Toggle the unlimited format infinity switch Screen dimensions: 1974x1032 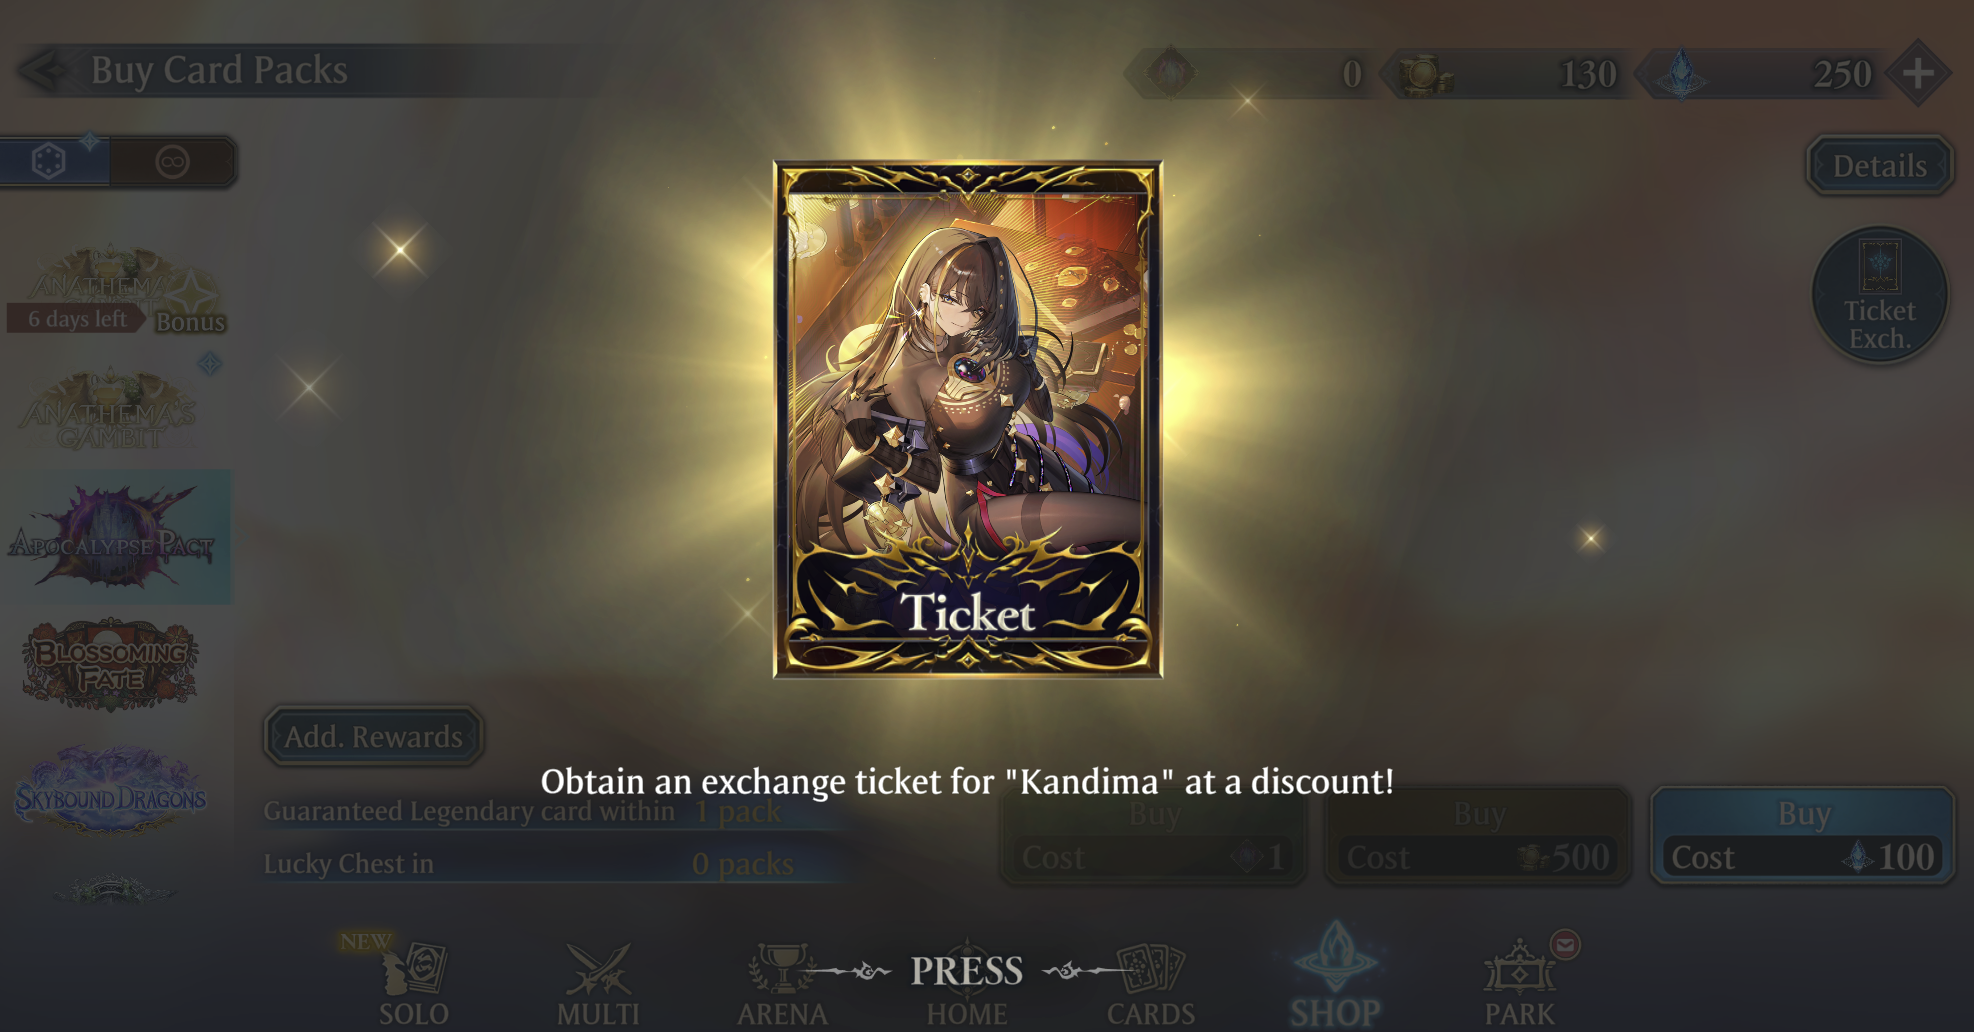tap(173, 161)
